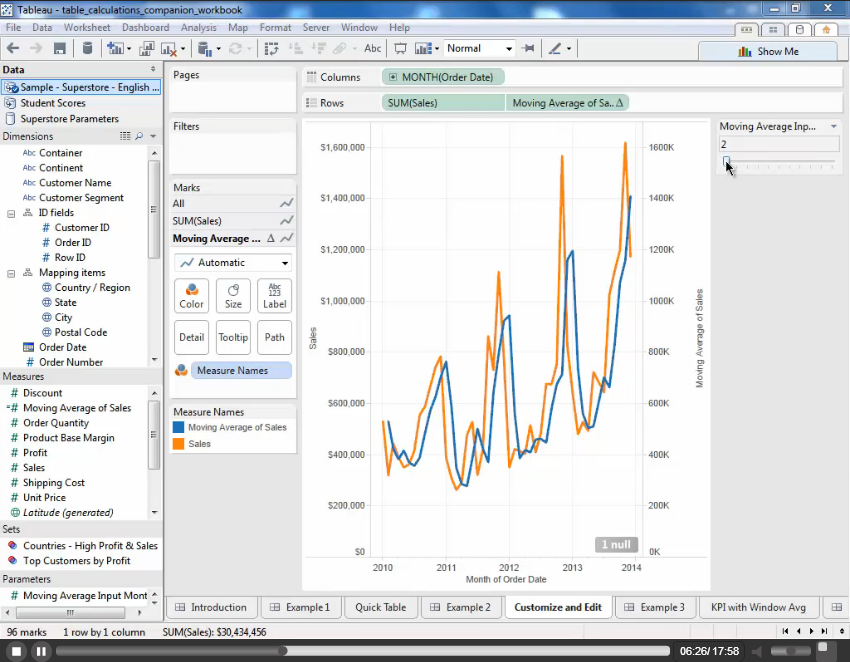The height and width of the screenshot is (662, 850).
Task: Click the back arrow in the toolbar
Action: tap(13, 48)
